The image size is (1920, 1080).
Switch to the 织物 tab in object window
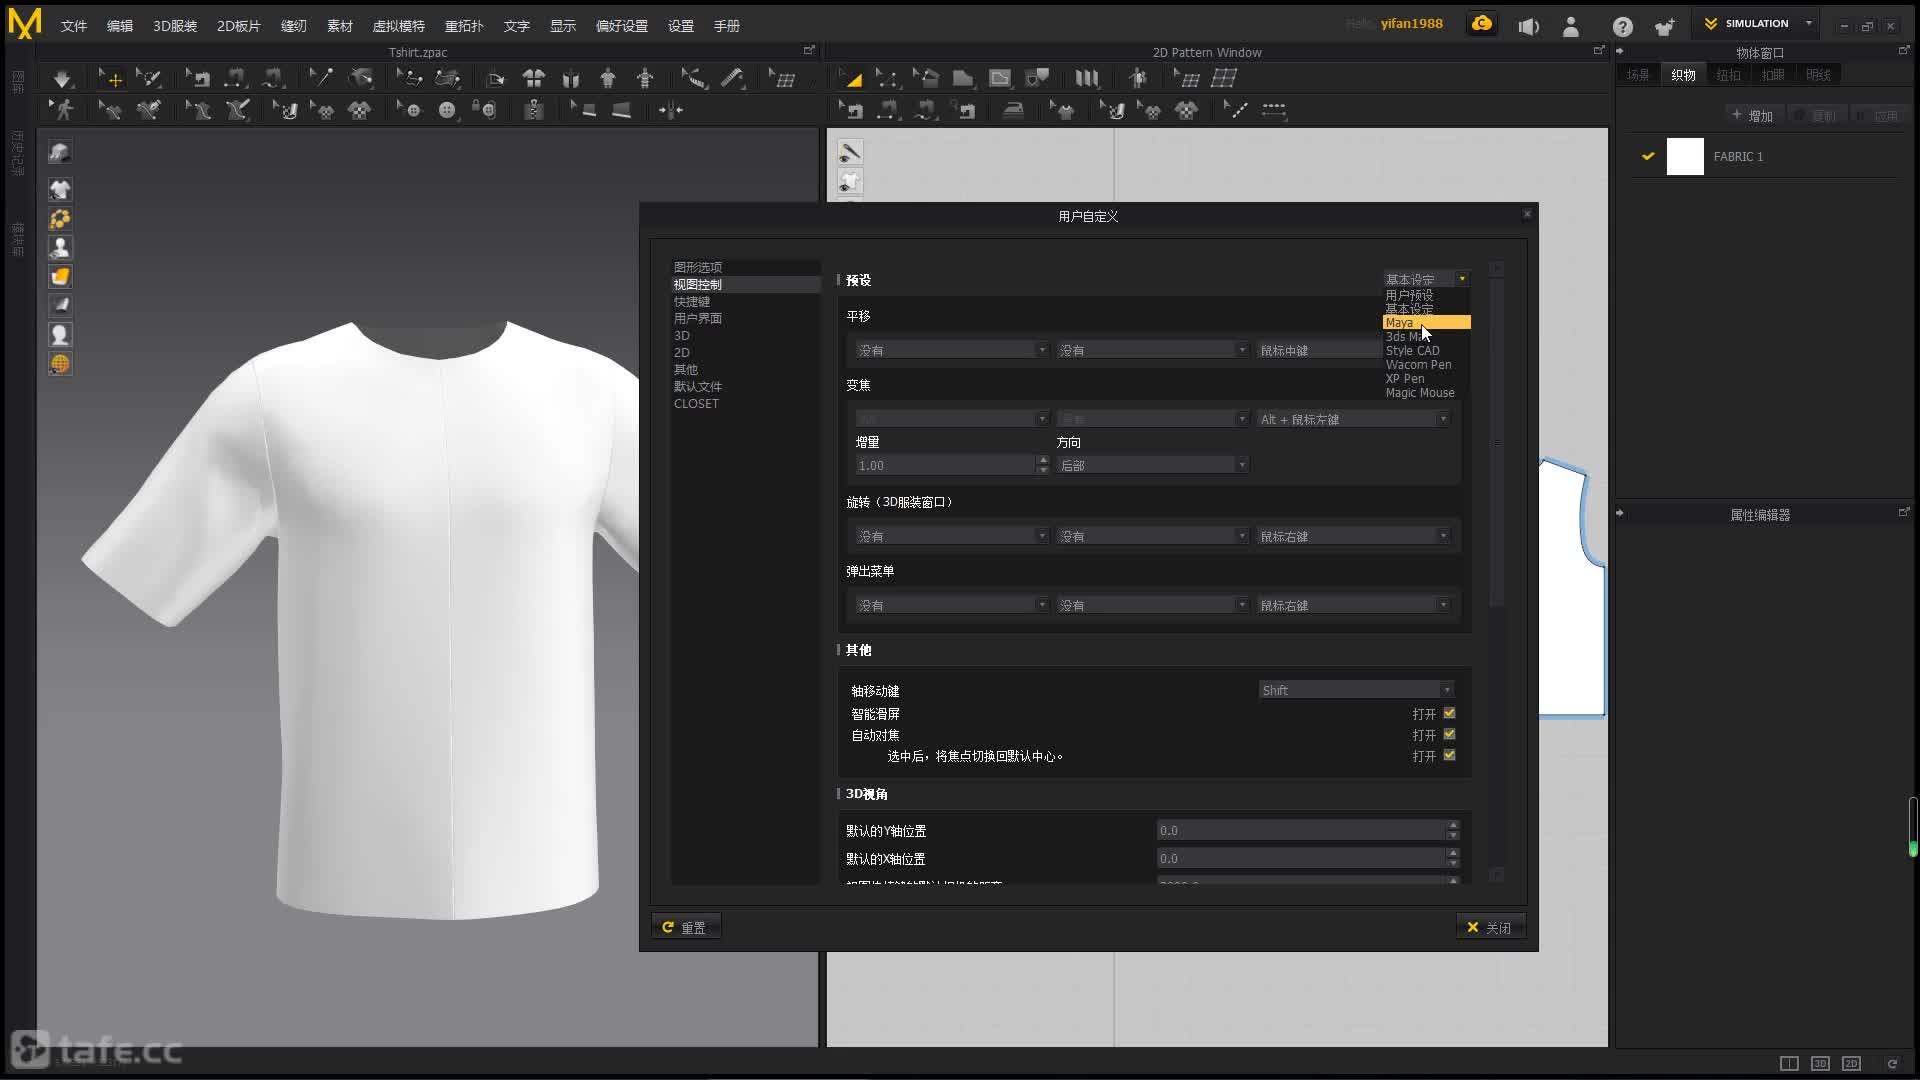pos(1683,75)
